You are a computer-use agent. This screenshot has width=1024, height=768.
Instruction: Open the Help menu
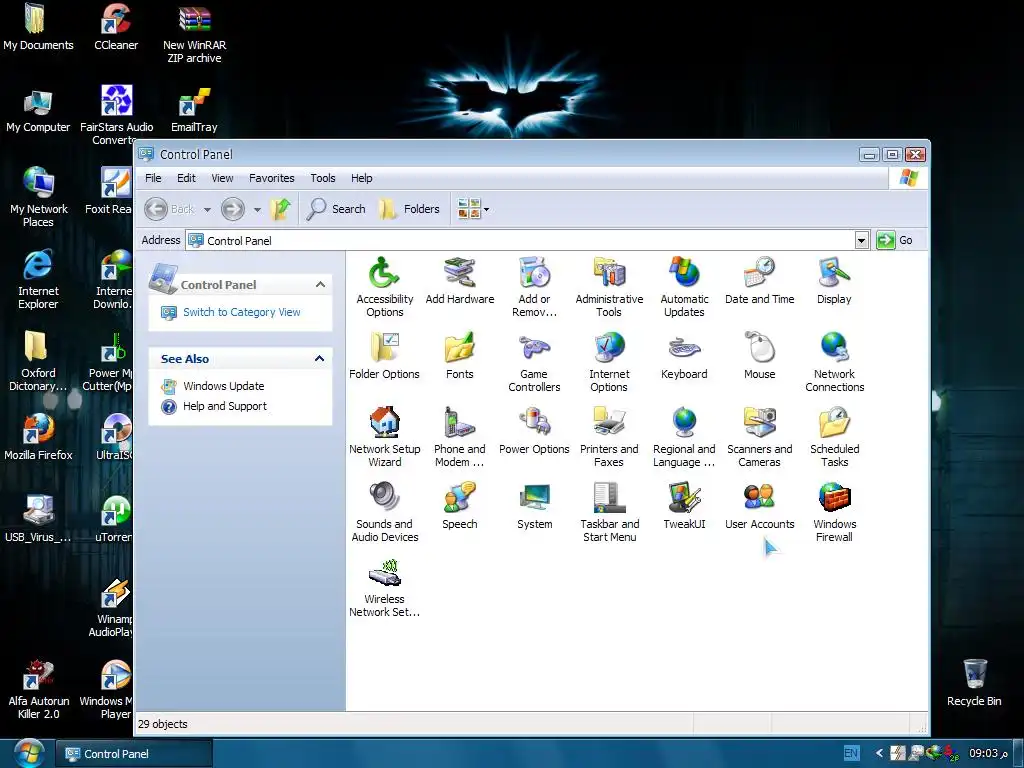(x=361, y=178)
